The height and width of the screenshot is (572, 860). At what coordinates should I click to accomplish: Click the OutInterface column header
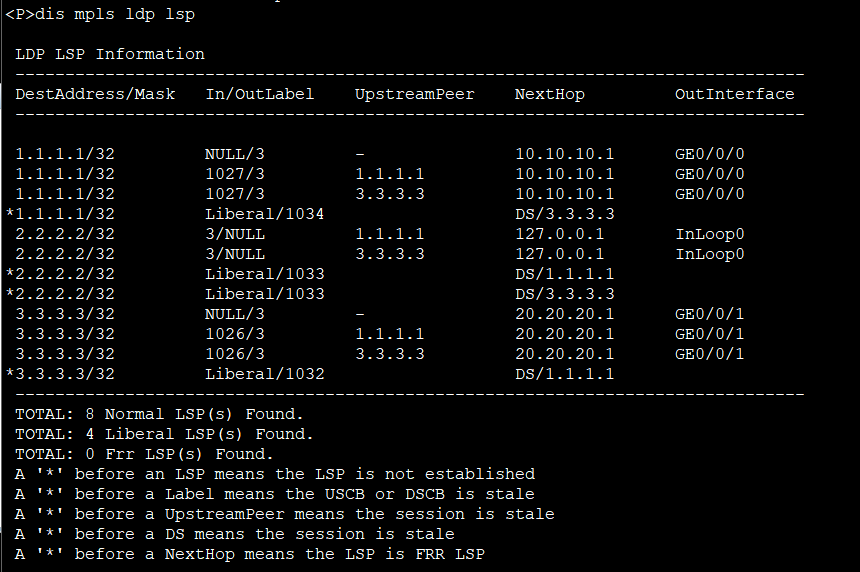[734, 94]
